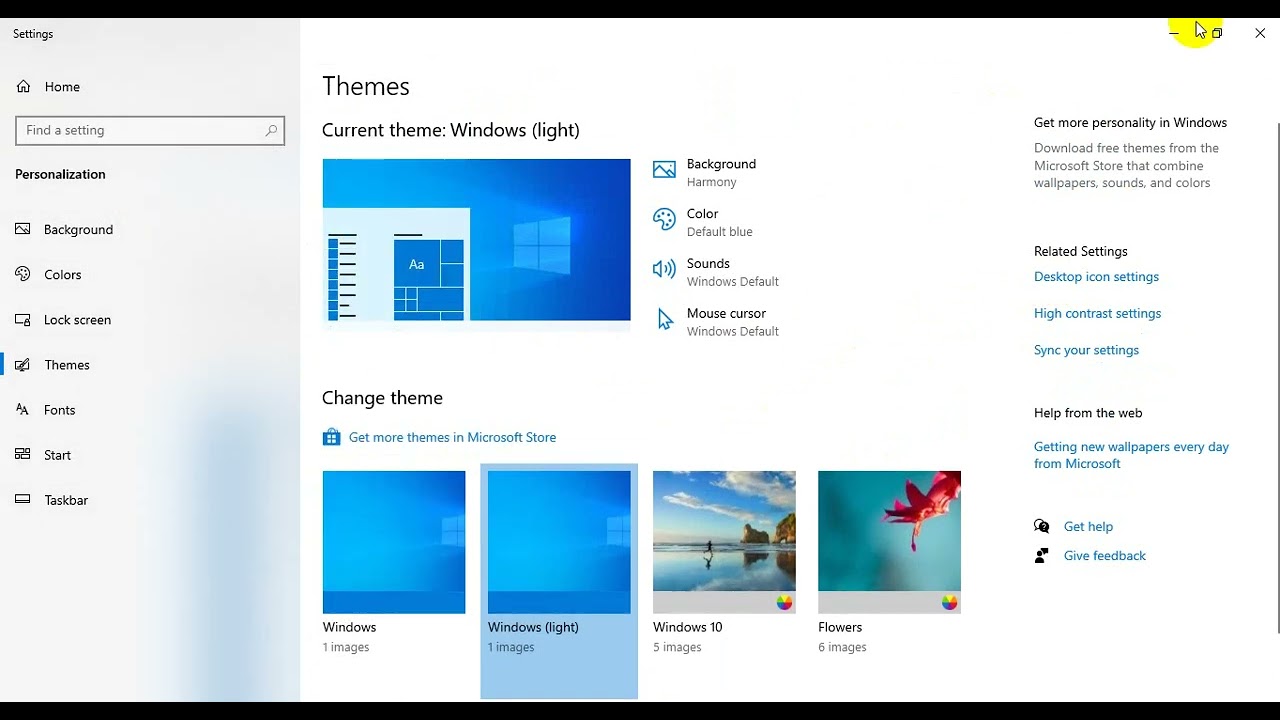Click the Mouse cursor arrow icon
Screen dimensions: 1280x720
(x=665, y=320)
